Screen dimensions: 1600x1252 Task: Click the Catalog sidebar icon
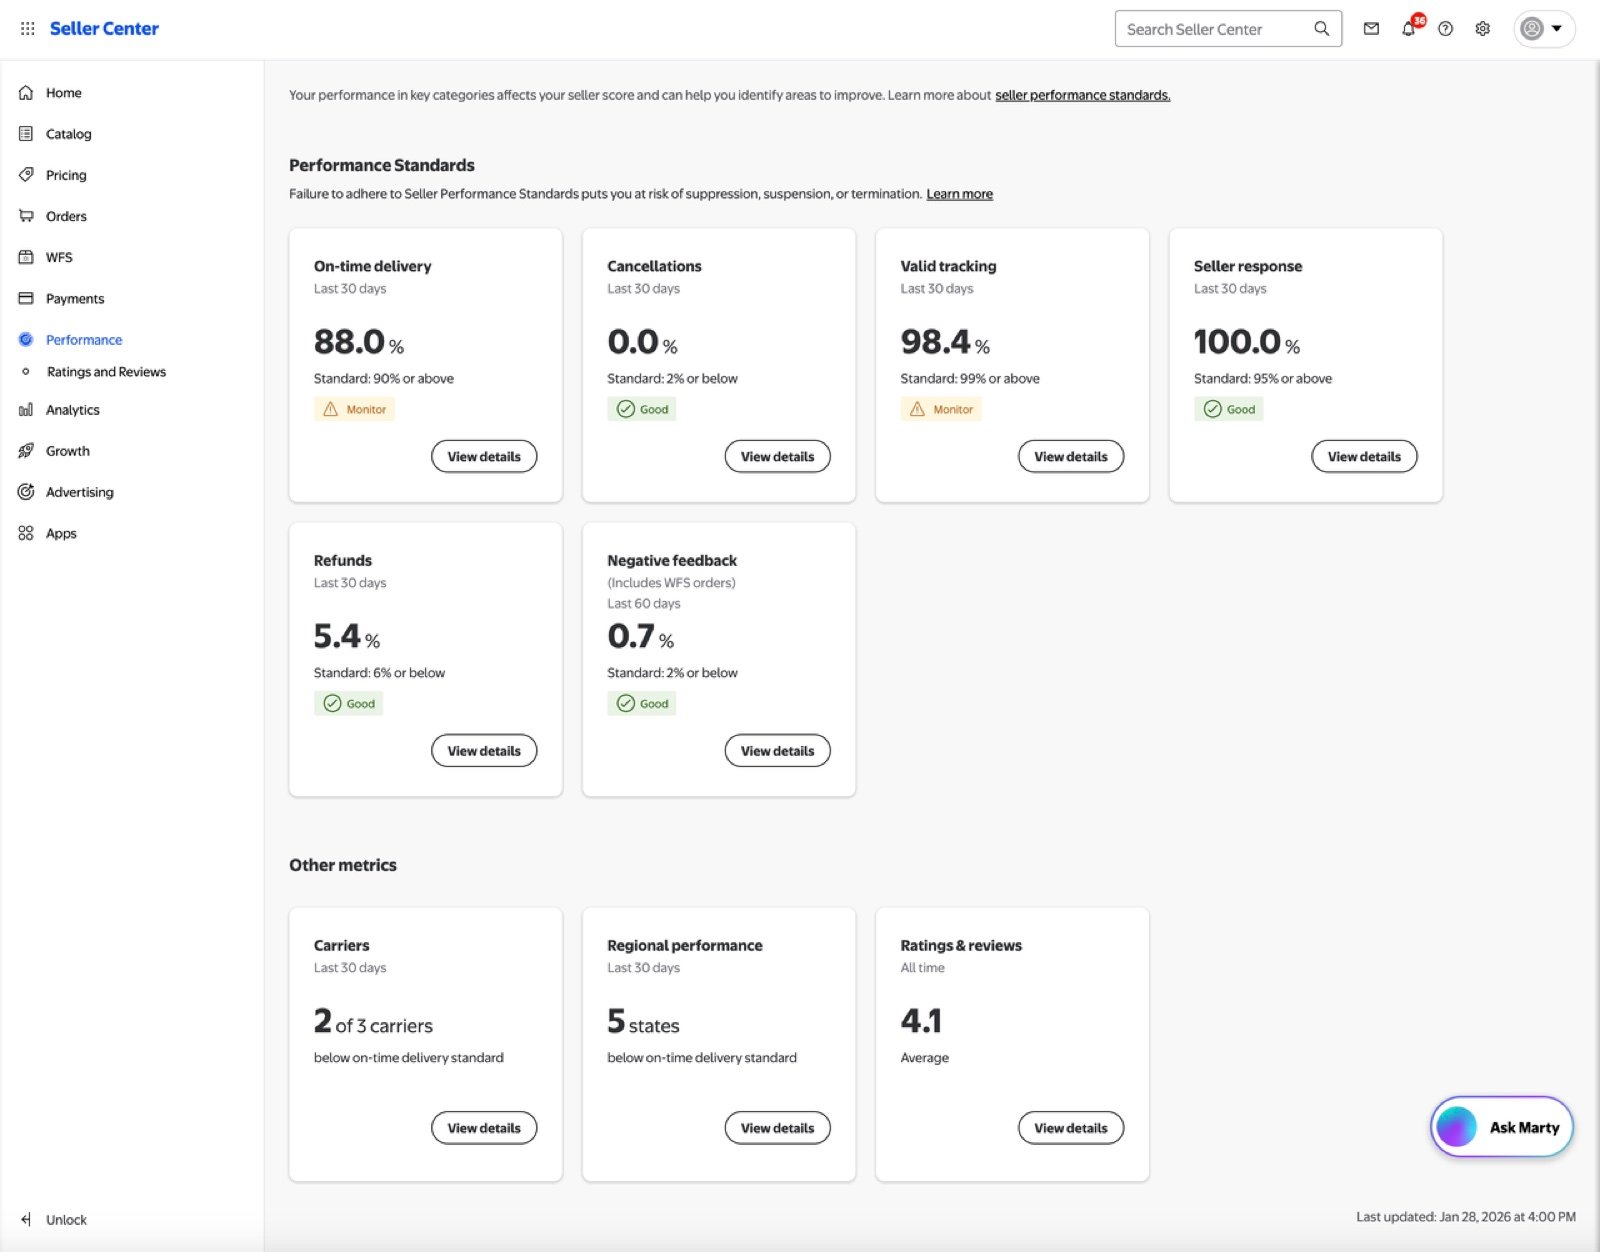pyautogui.click(x=26, y=134)
